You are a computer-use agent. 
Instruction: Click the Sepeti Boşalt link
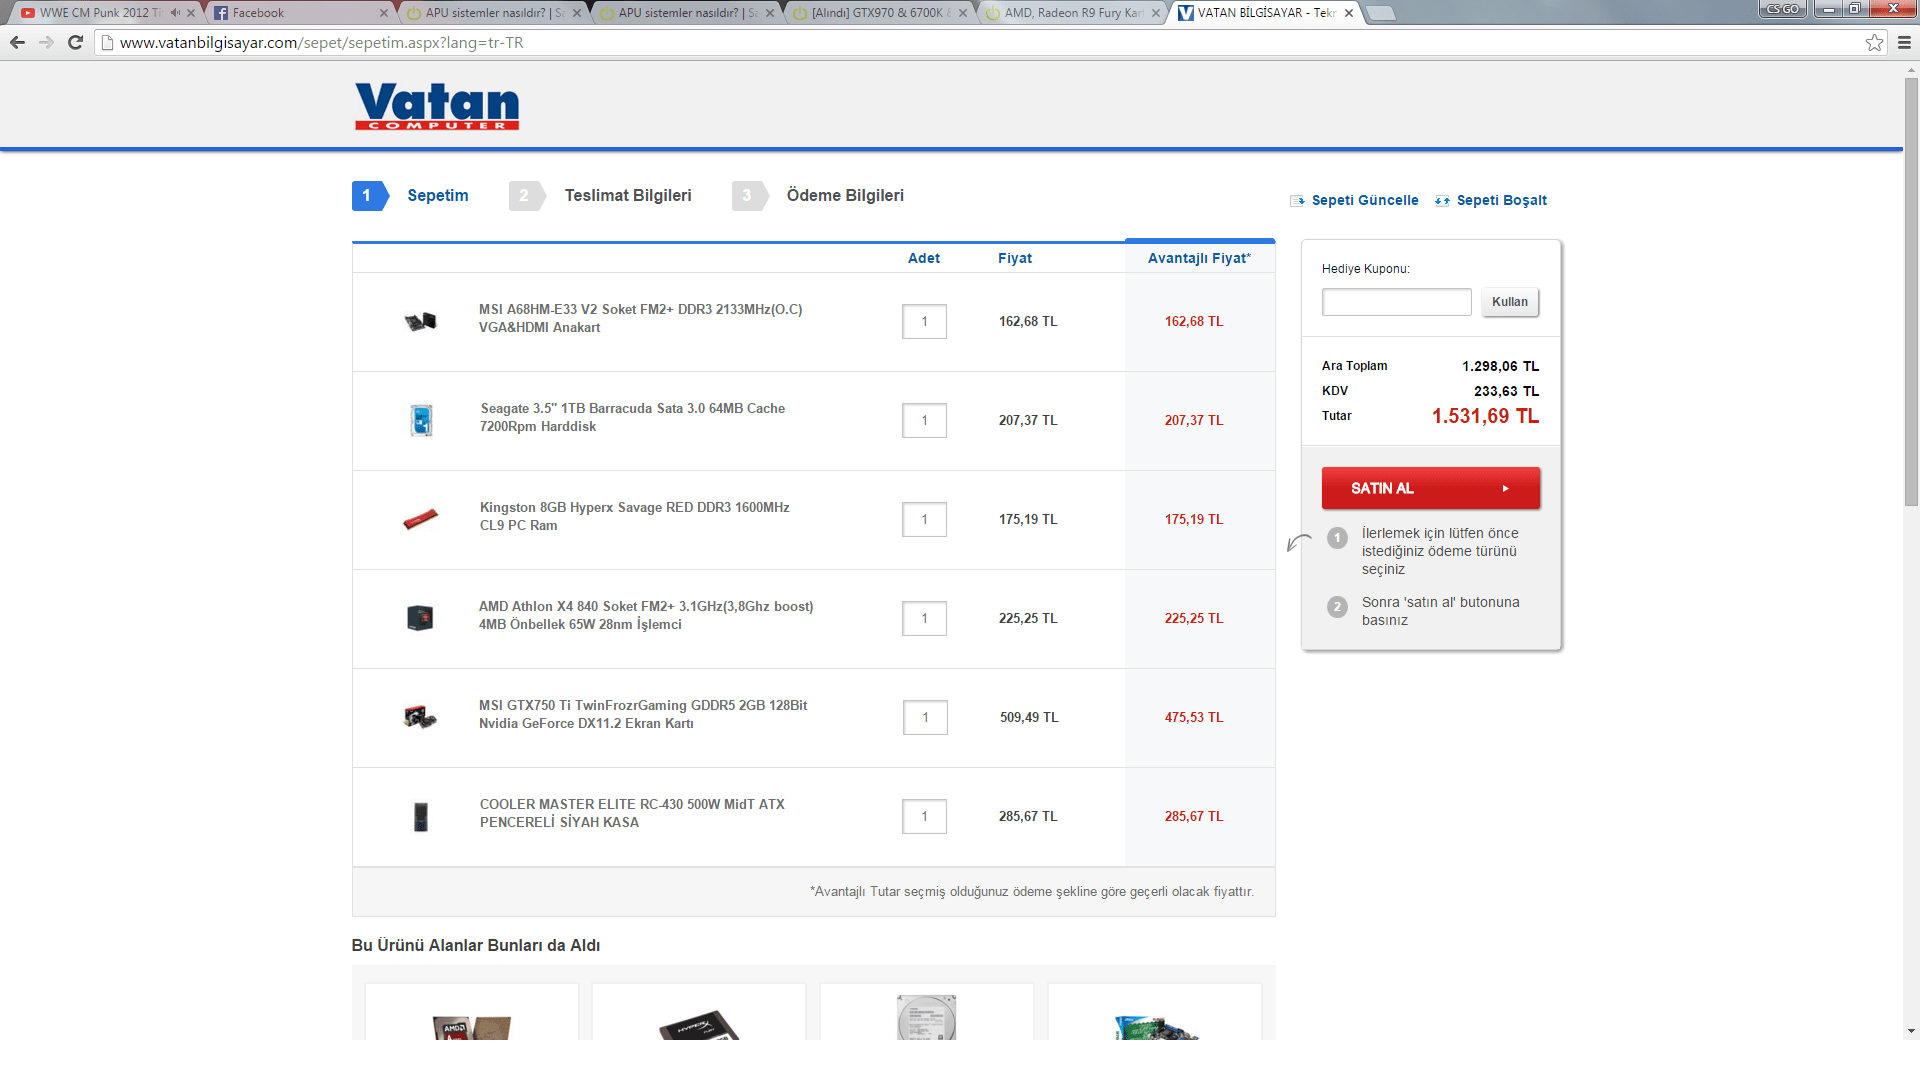(x=1501, y=200)
